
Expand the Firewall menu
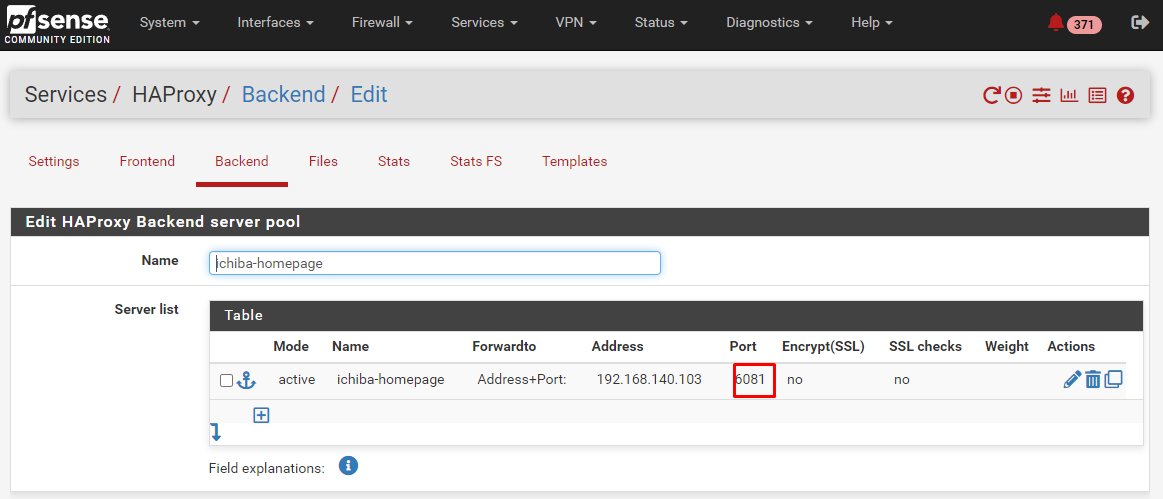pos(383,23)
